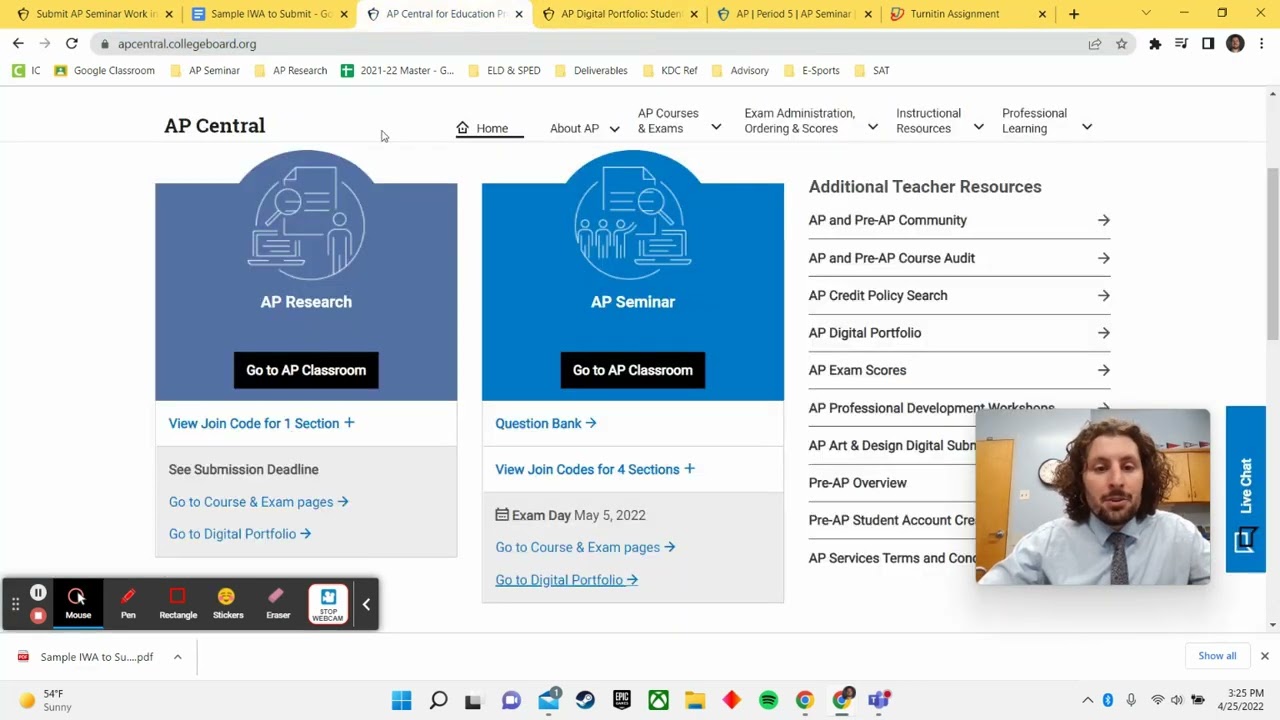1280x720 pixels.
Task: Click the recorder toolbar drag handle
Action: pyautogui.click(x=15, y=604)
